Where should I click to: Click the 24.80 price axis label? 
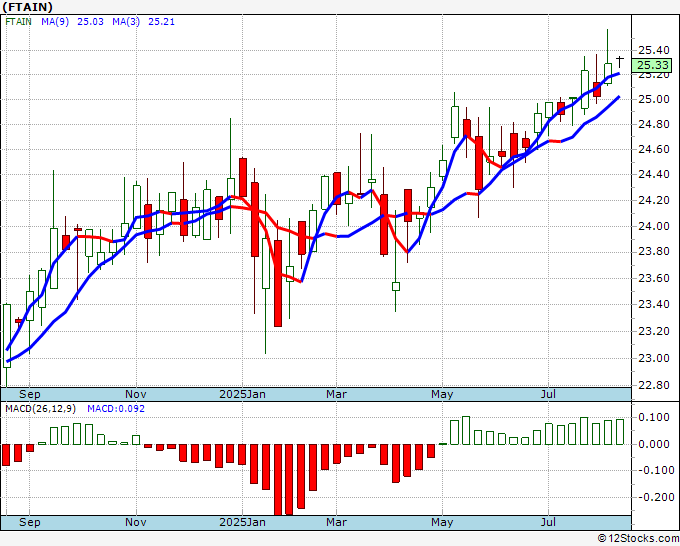pos(654,124)
